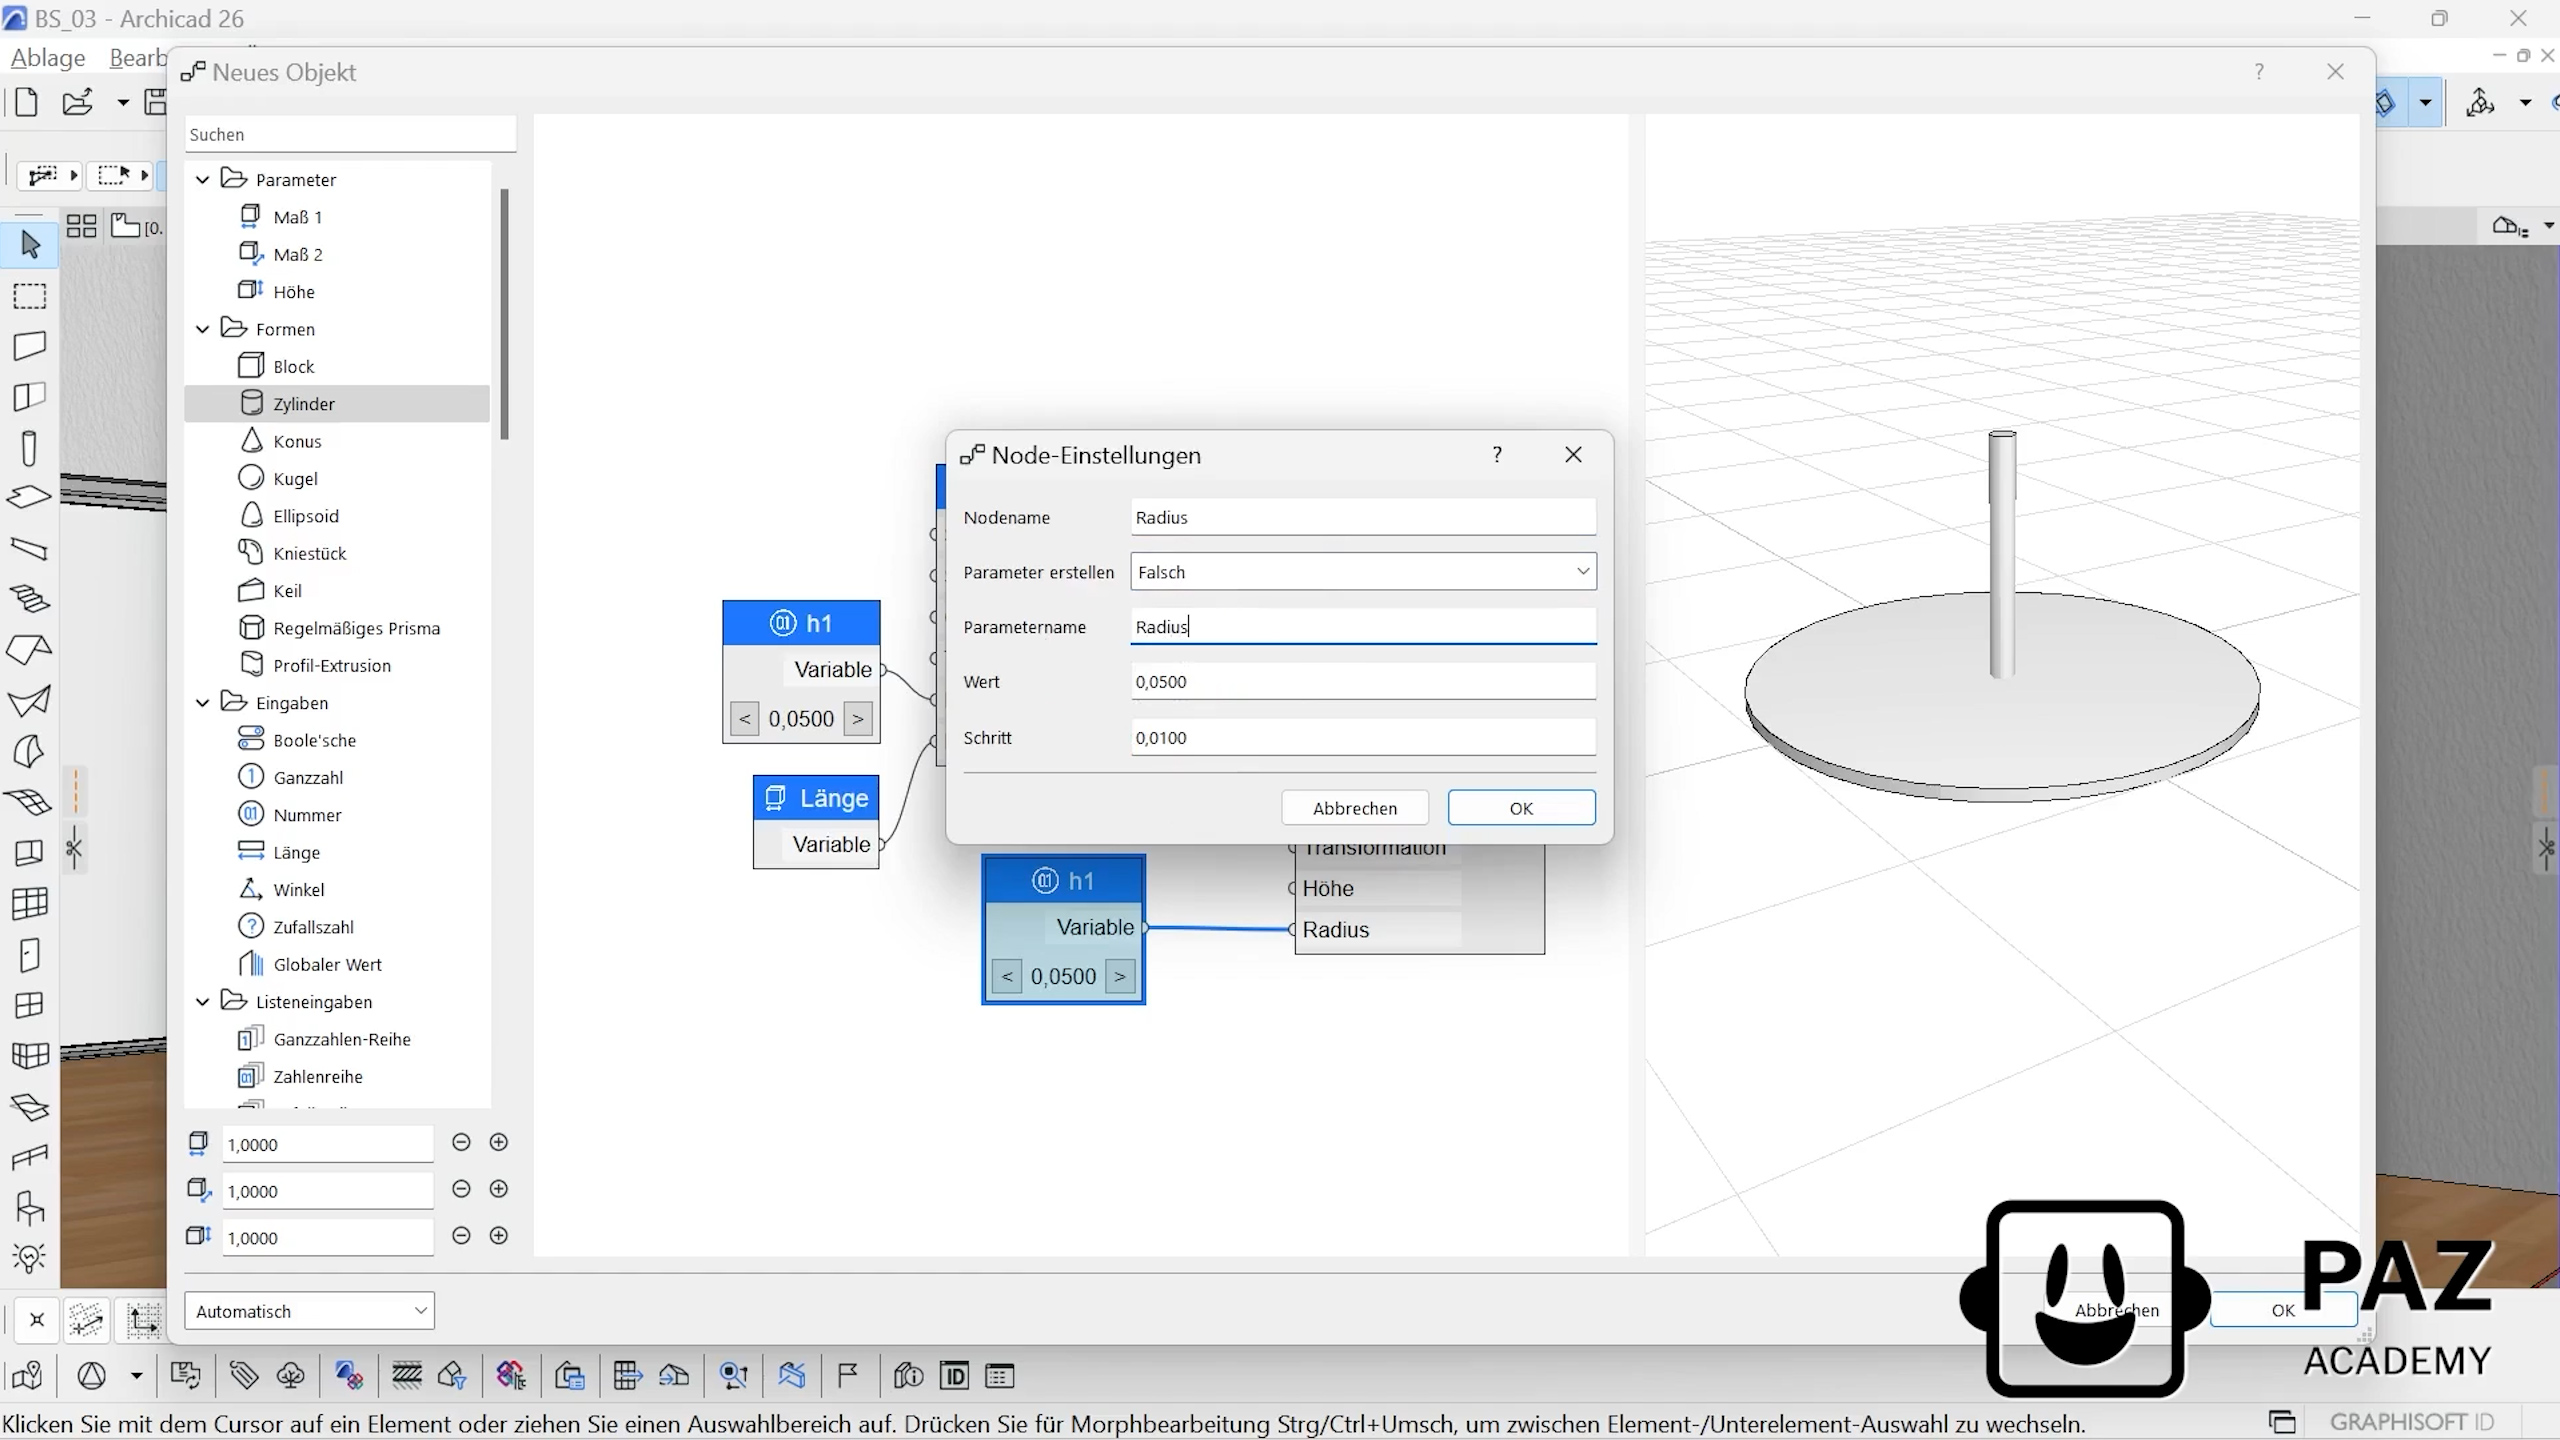
Task: Click the Open file icon
Action: tap(78, 102)
